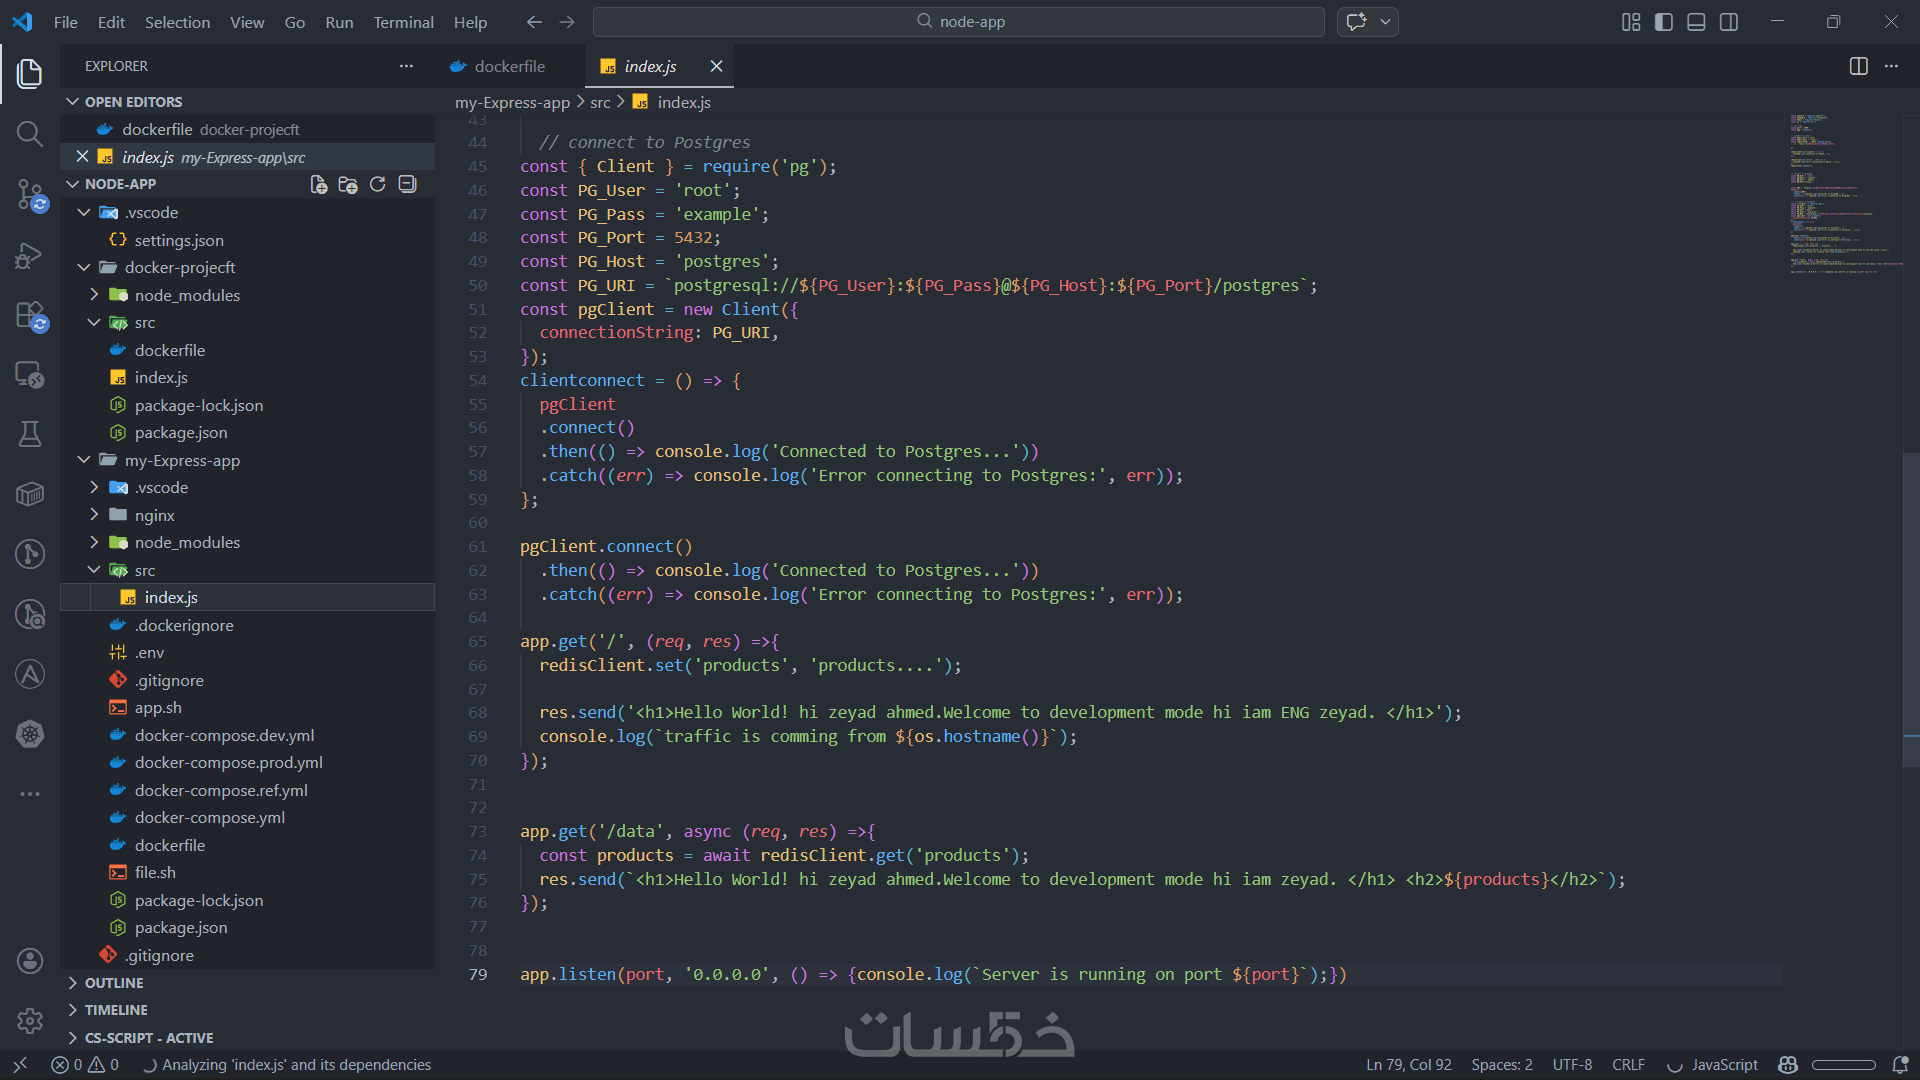Open Manage gear icon
This screenshot has width=1920, height=1080.
(29, 1020)
